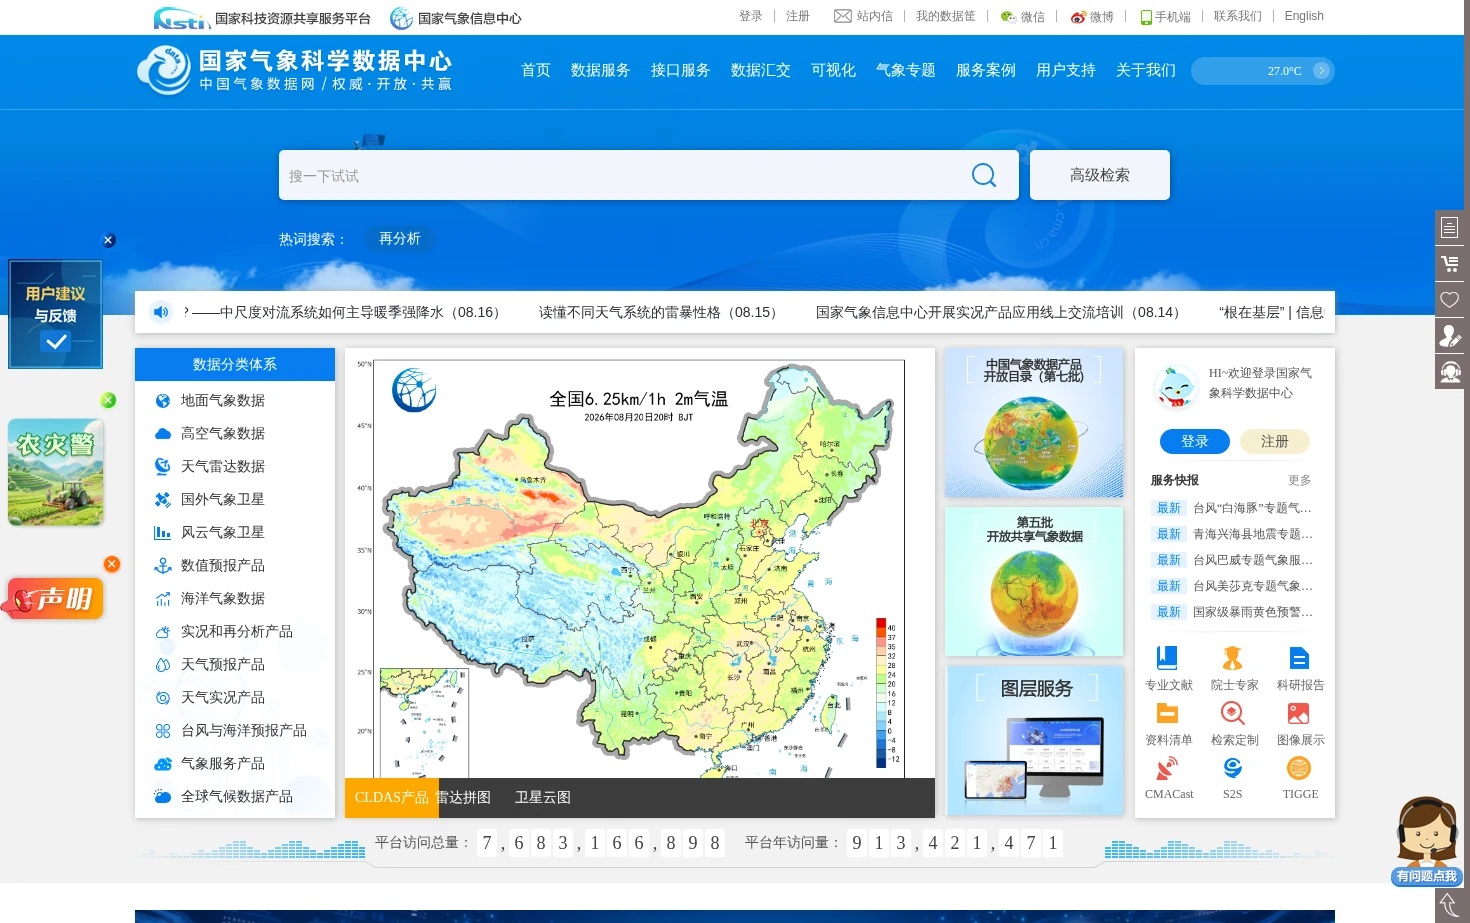
Task: Click the back-to-top arrow icon
Action: pos(1449,906)
